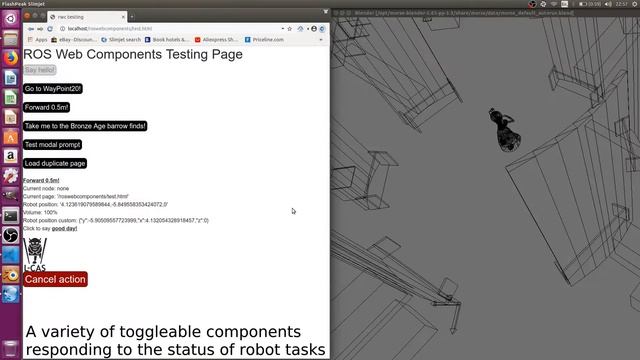Screen dimensions: 640x360
Task: Bookmark this page with the star icon
Action: click(x=290, y=29)
